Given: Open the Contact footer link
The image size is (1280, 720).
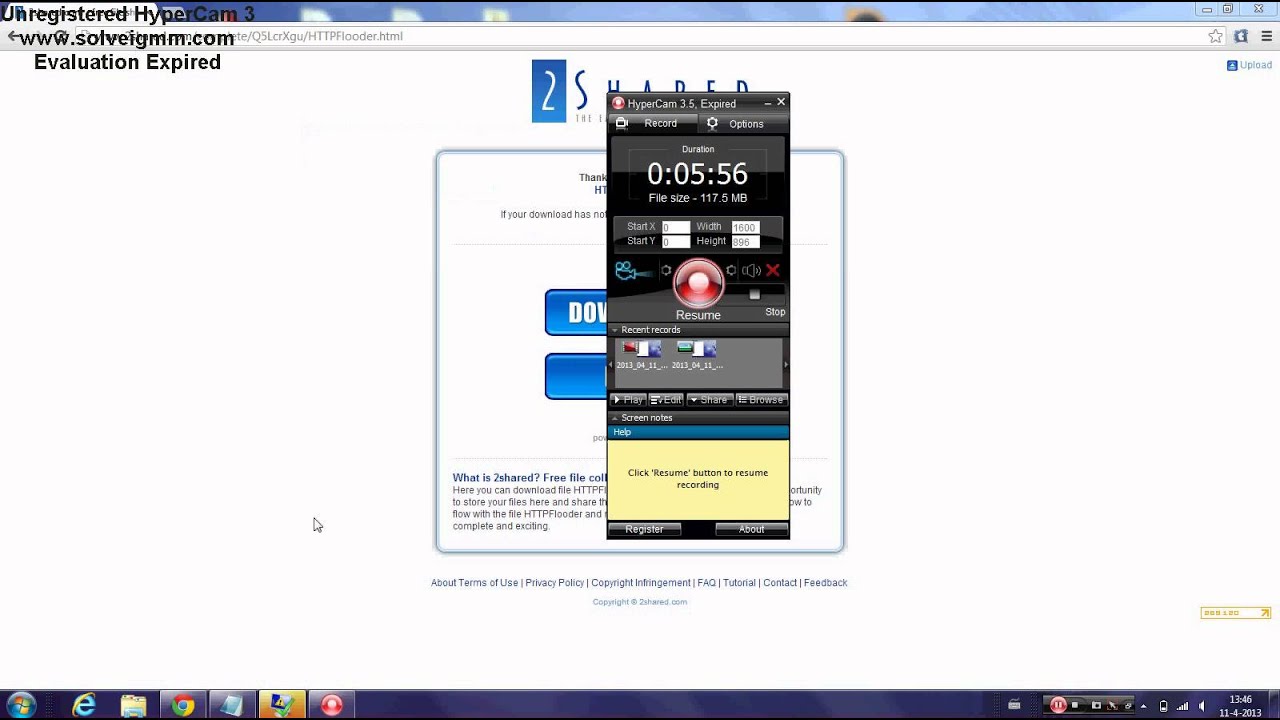Looking at the screenshot, I should coord(780,583).
